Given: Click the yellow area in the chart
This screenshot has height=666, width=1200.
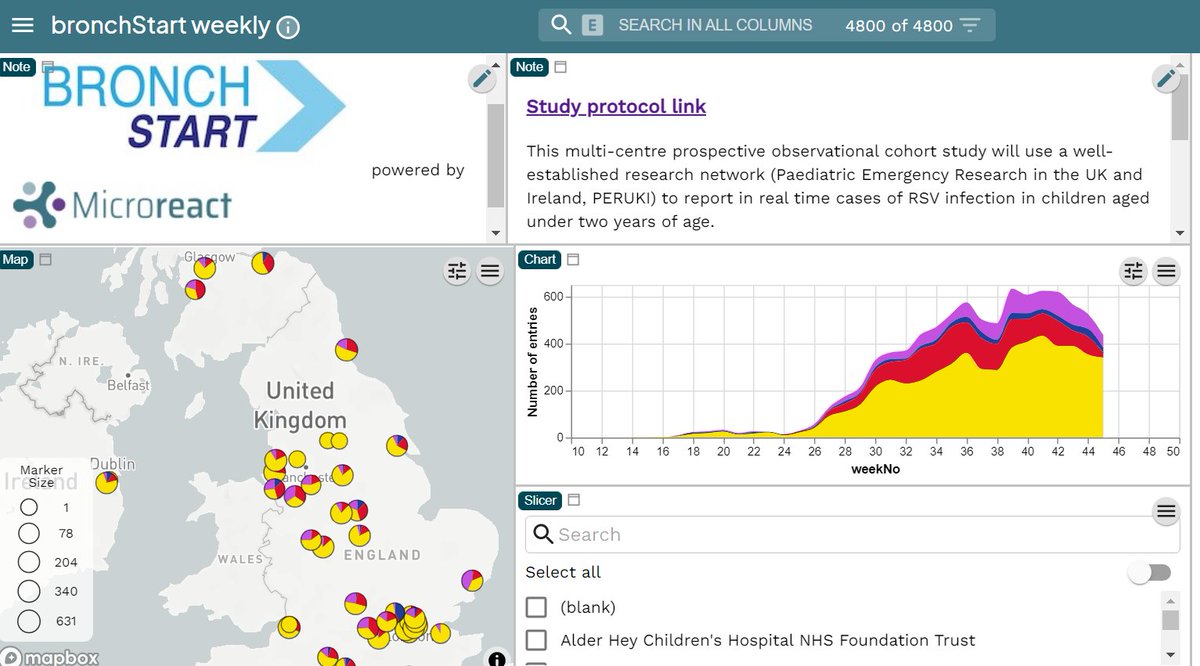Looking at the screenshot, I should (980, 400).
